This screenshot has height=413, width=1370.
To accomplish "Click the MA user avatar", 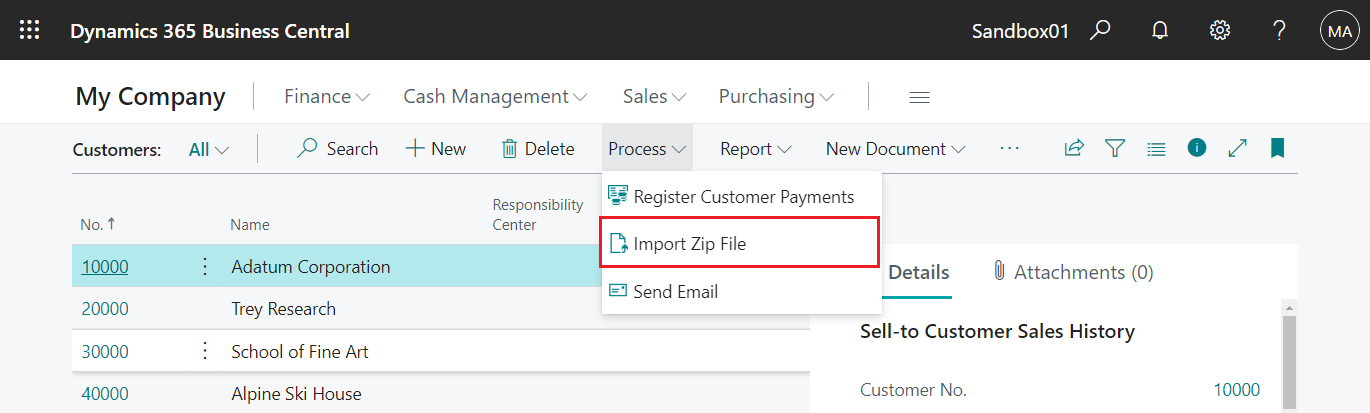I will click(1338, 31).
